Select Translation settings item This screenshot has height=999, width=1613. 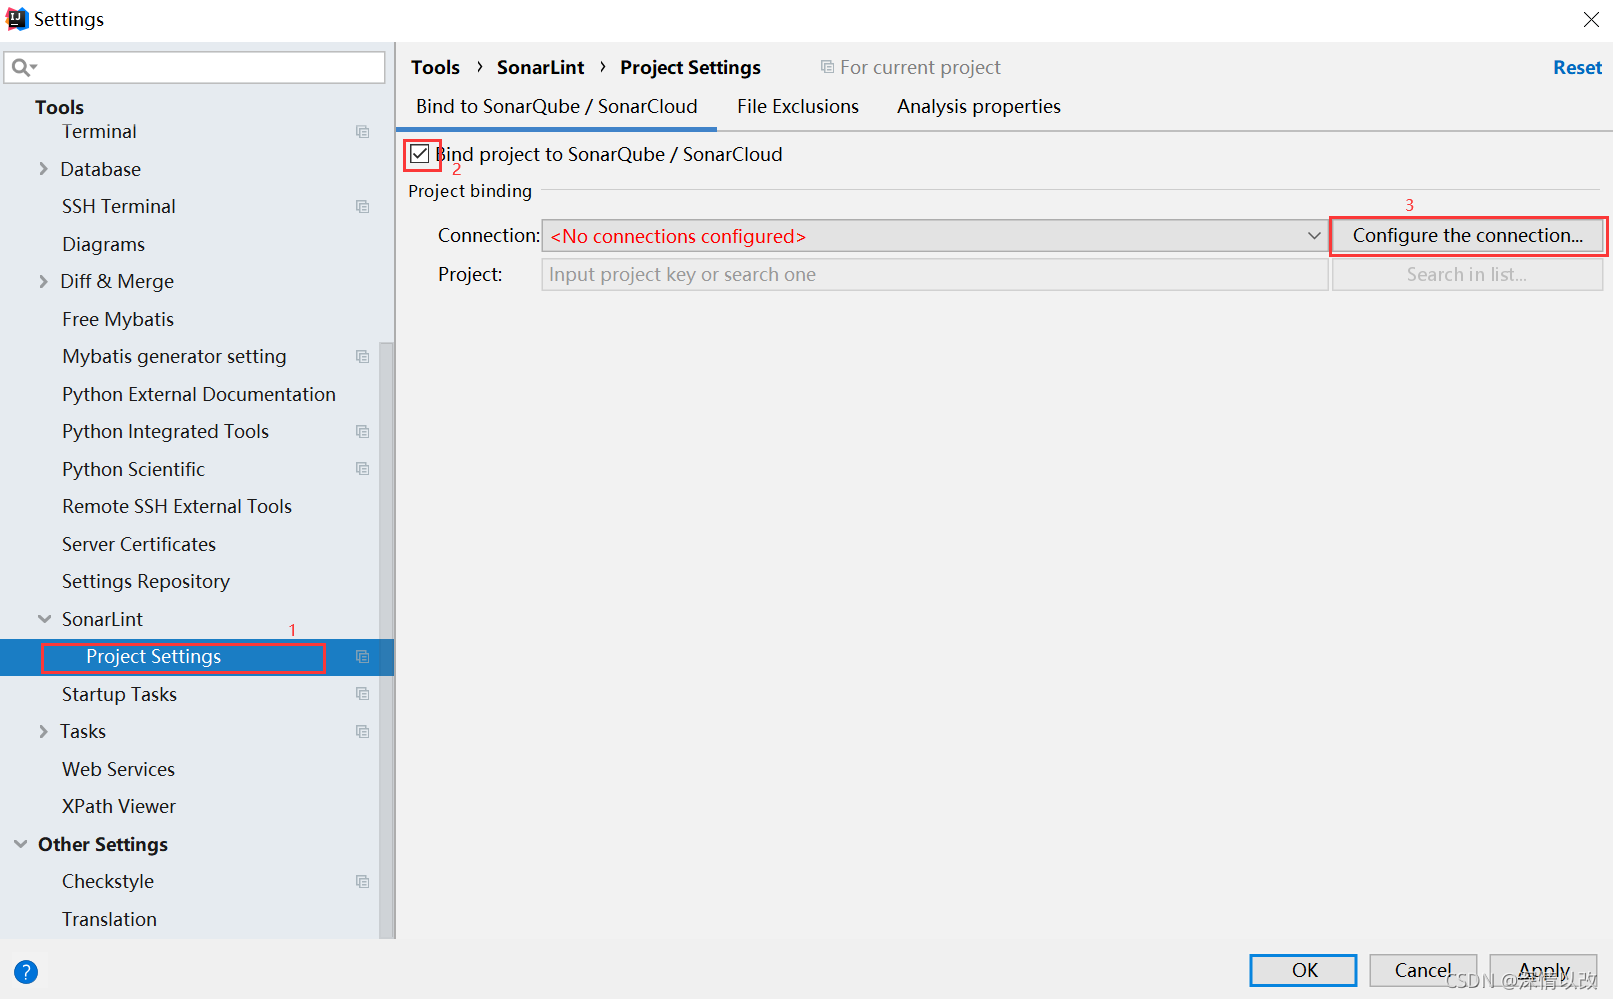(x=109, y=919)
